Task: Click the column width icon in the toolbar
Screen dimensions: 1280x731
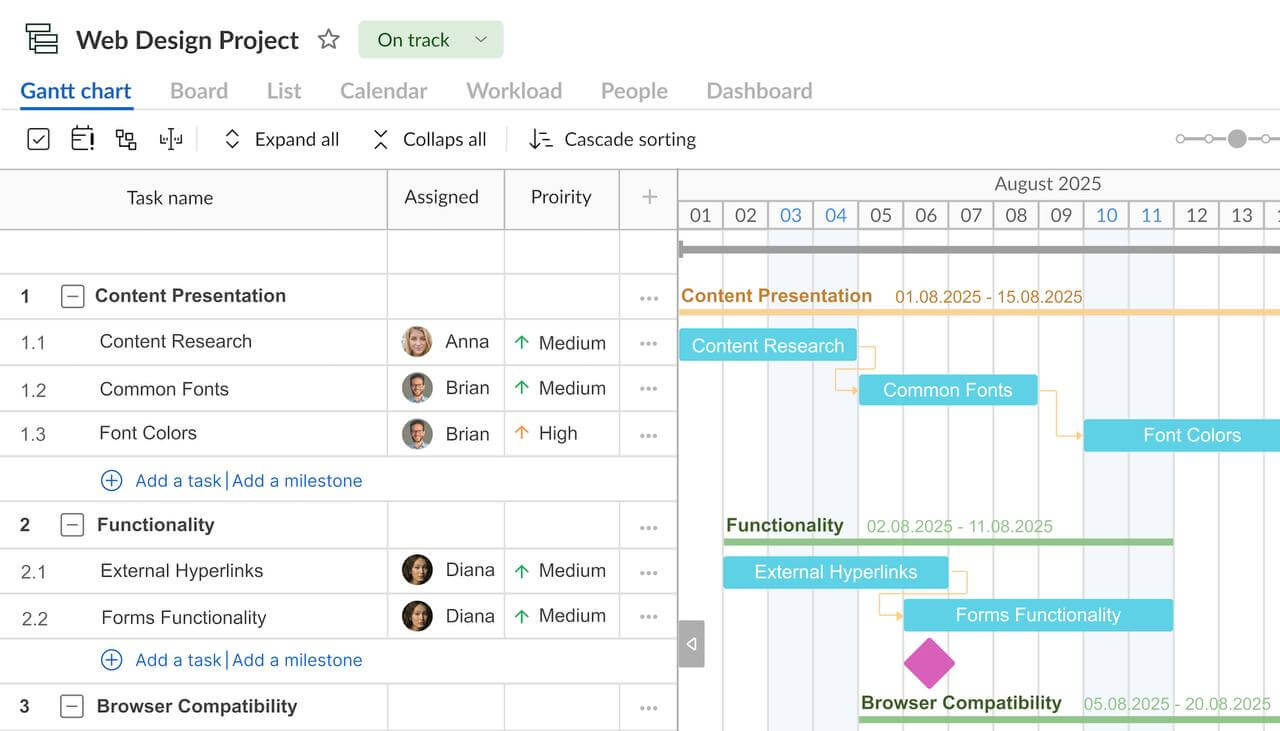Action: click(x=171, y=139)
